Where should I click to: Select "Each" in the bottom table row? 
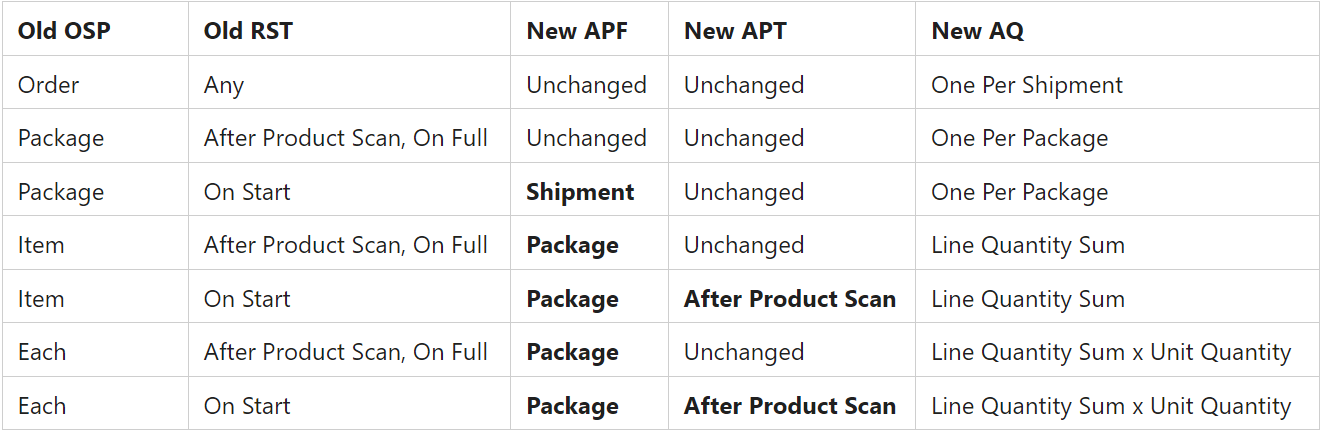(x=42, y=406)
